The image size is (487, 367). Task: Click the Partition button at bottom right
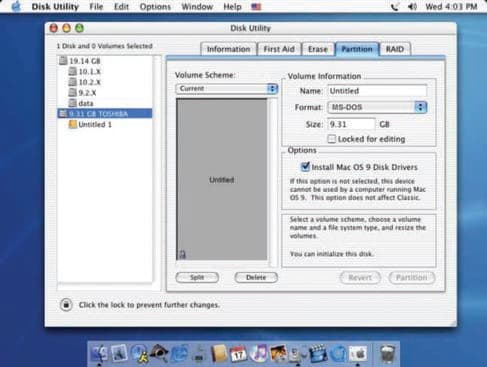(x=412, y=277)
